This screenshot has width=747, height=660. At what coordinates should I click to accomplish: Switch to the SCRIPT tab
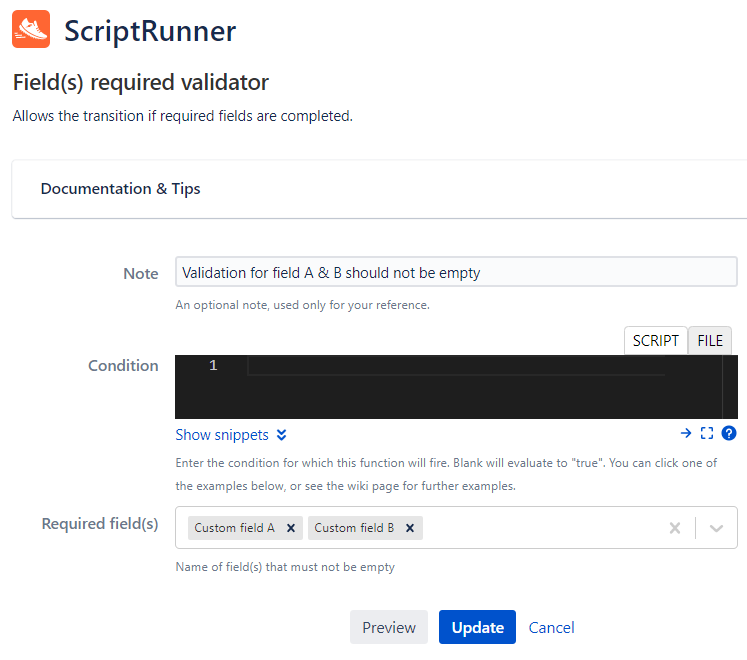[x=656, y=341]
